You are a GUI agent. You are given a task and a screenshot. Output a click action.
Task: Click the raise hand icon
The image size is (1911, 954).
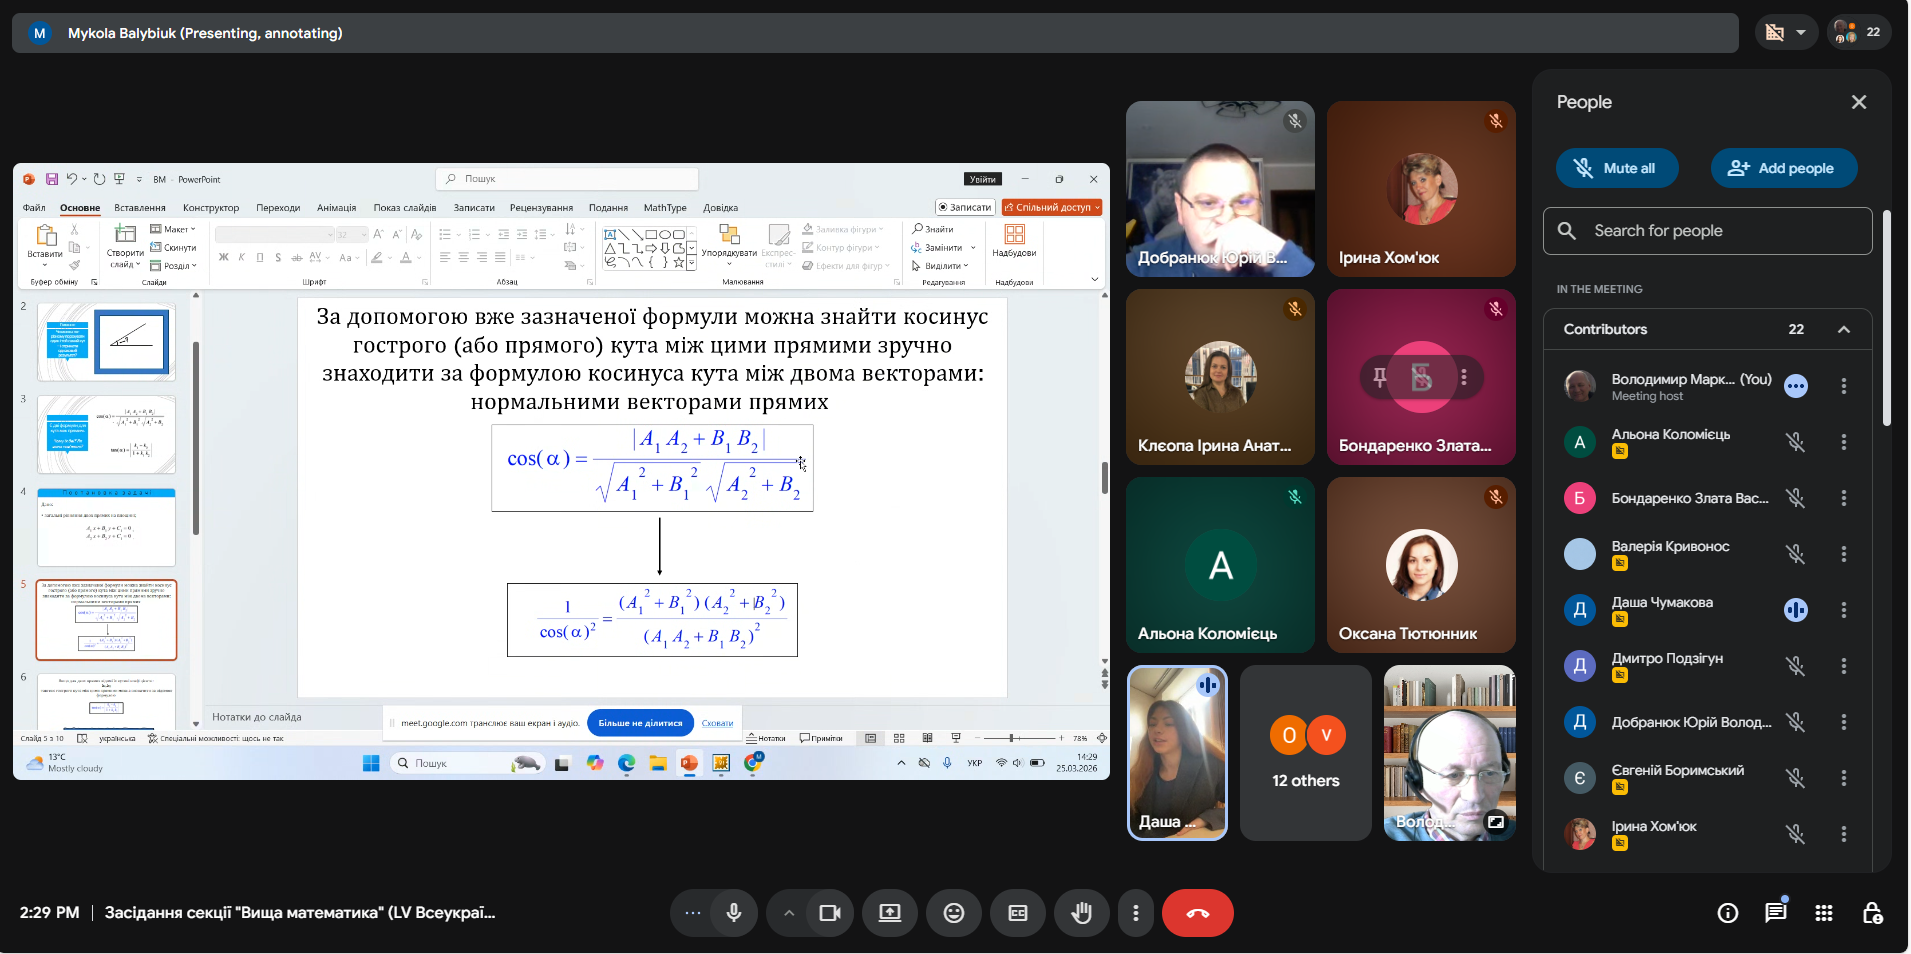(x=1081, y=913)
